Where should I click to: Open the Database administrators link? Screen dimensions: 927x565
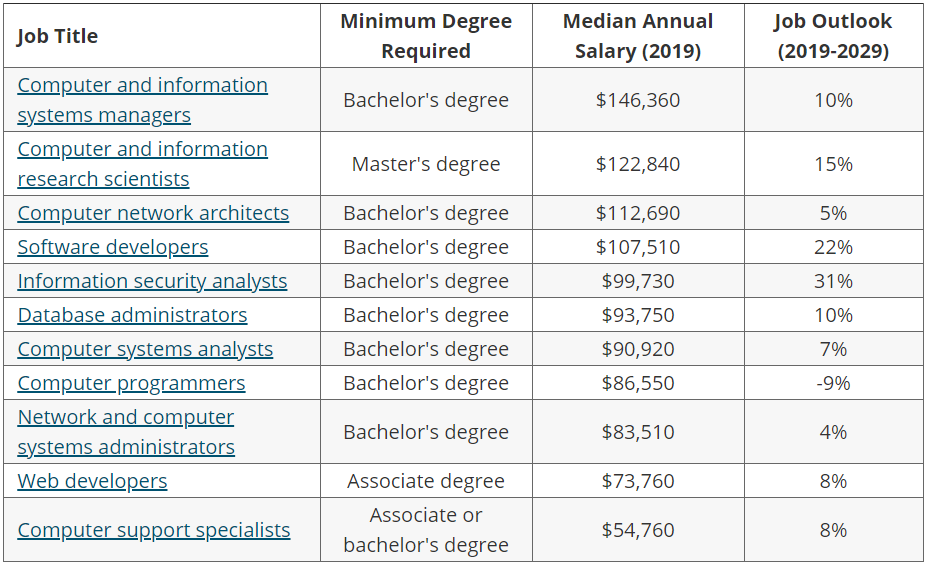coord(132,315)
